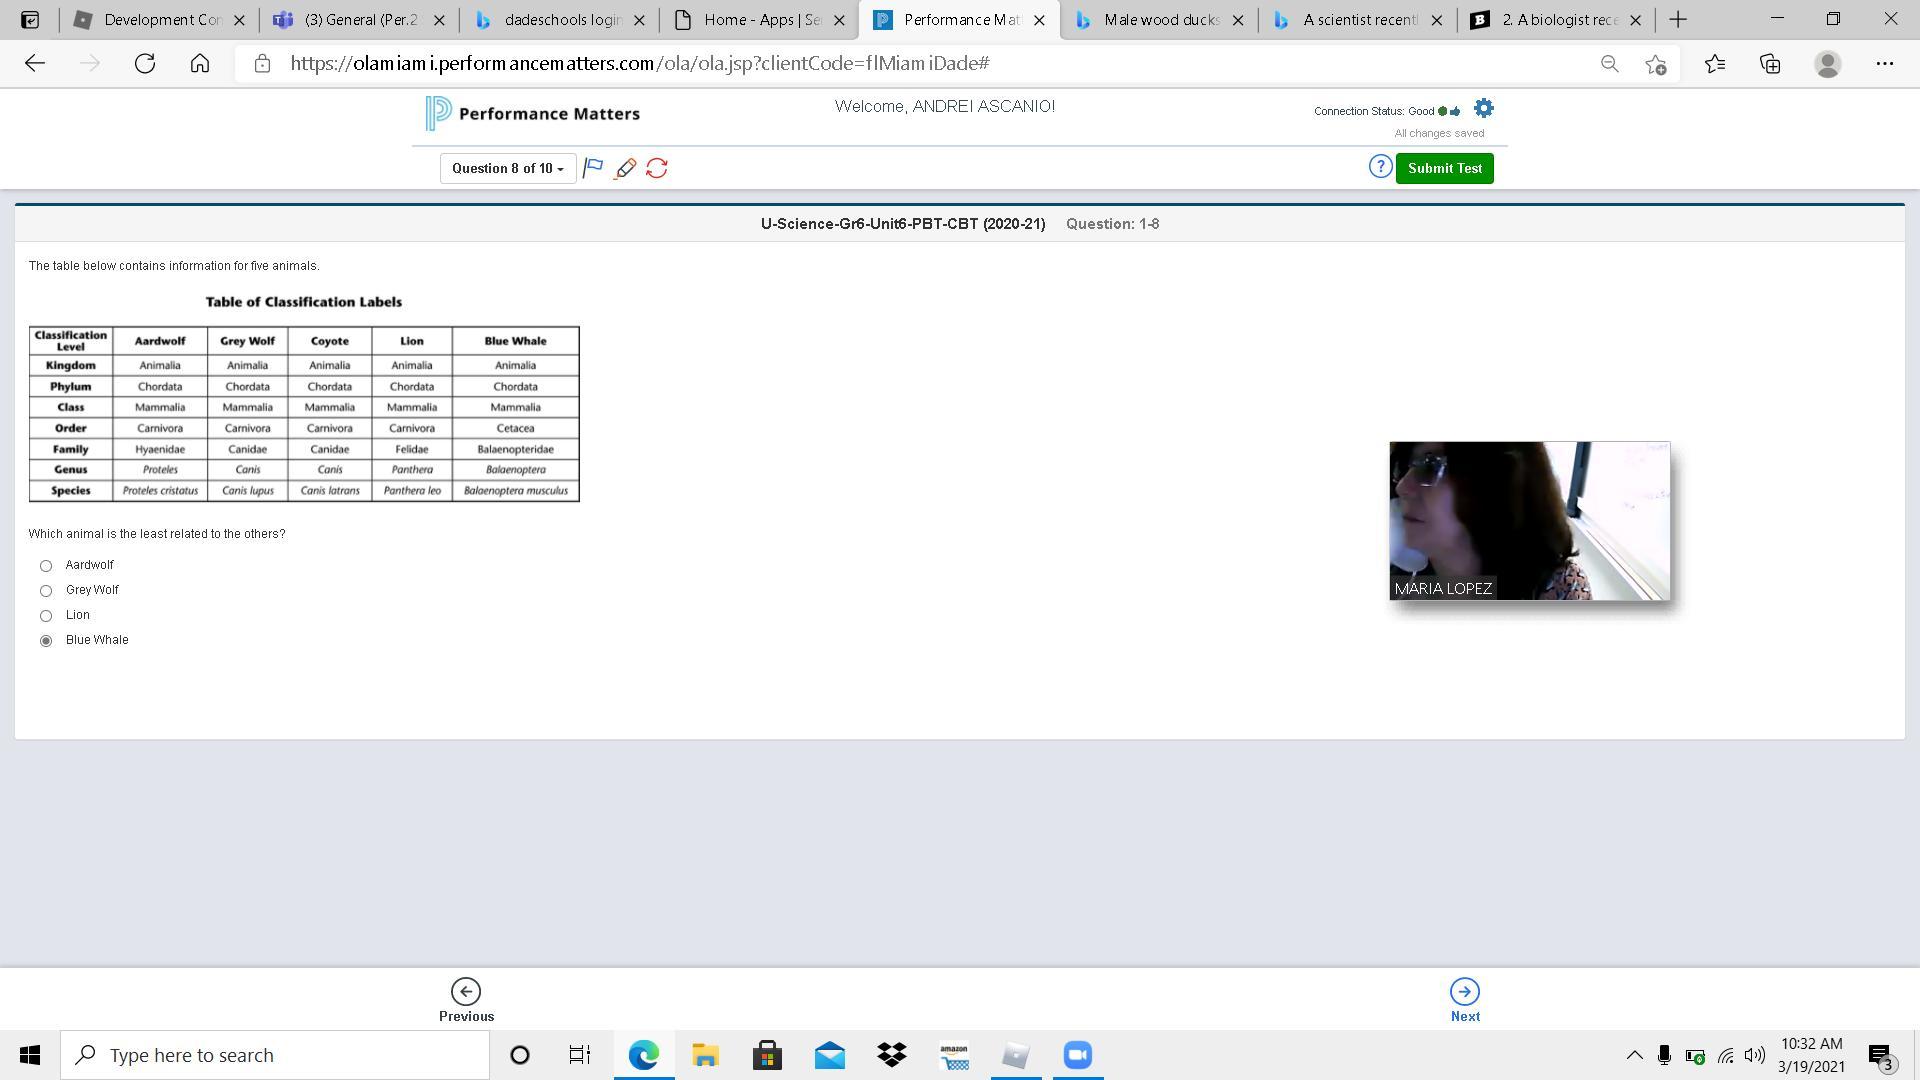Flag this question with the flag icon
Screen dimensions: 1920x1080
[593, 168]
